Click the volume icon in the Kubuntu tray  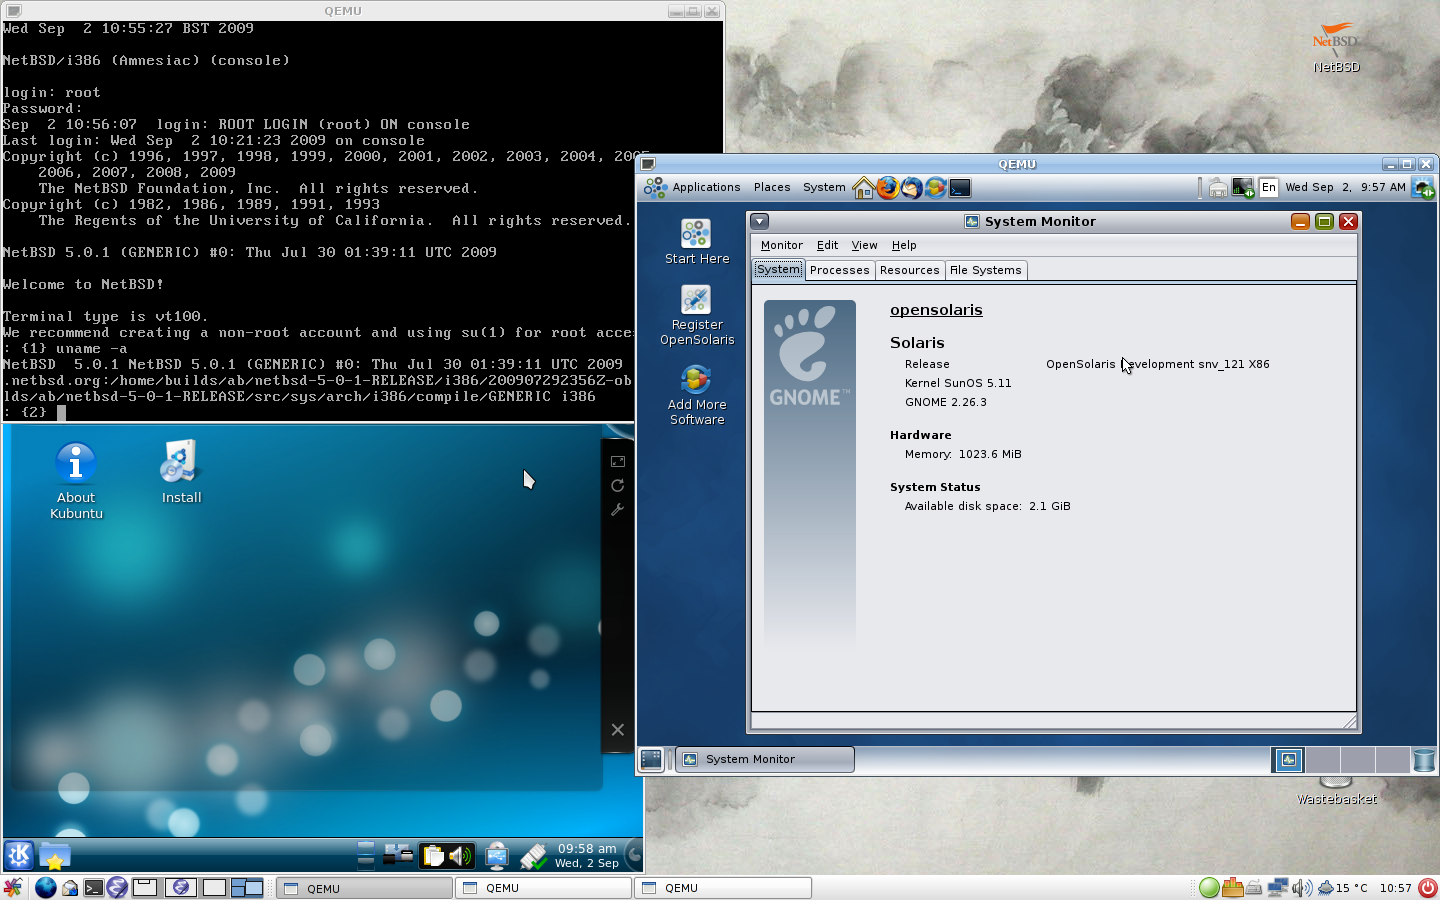(x=460, y=856)
